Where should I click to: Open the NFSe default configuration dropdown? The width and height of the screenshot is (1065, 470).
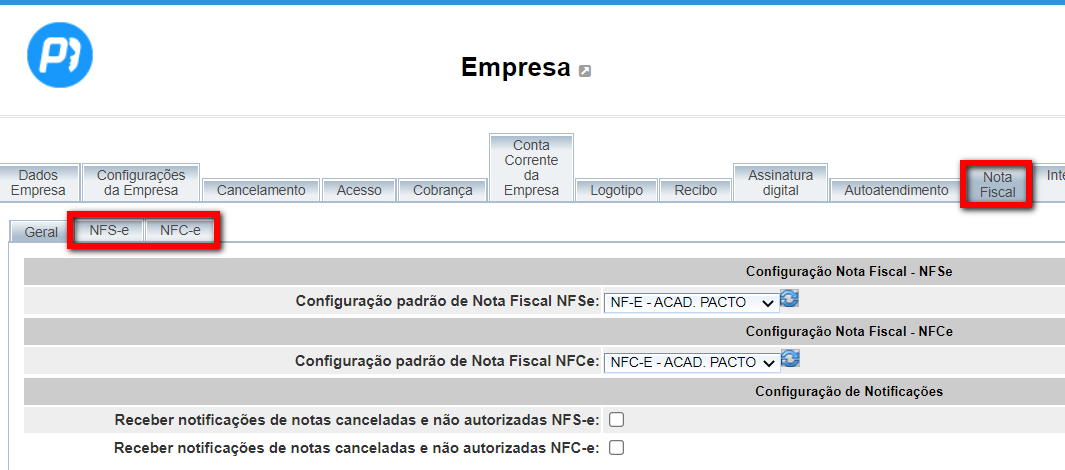pyautogui.click(x=690, y=302)
